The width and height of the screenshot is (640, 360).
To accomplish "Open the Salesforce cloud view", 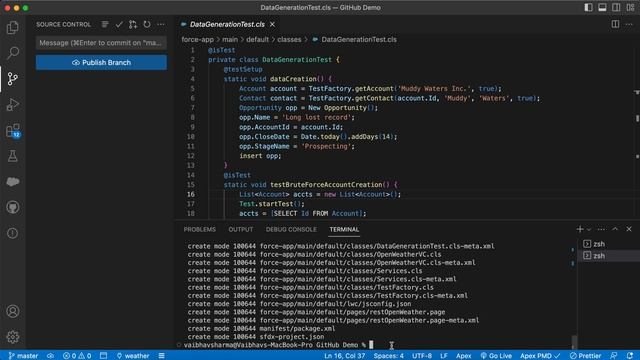I will point(13,182).
